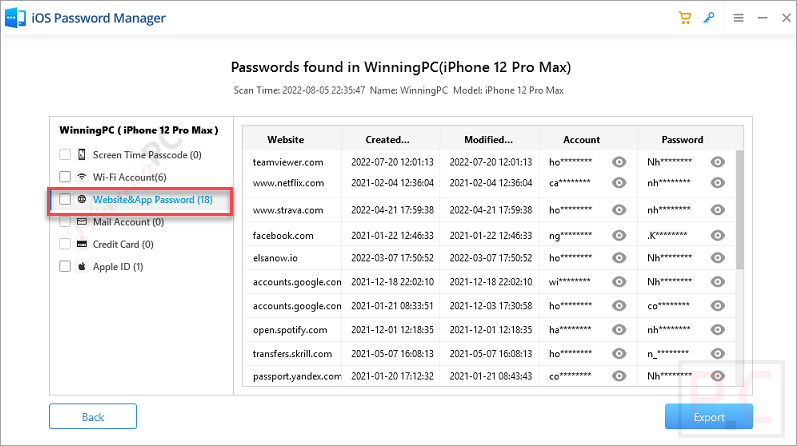Reveal account for google entry created 2021-12-18

(619, 282)
